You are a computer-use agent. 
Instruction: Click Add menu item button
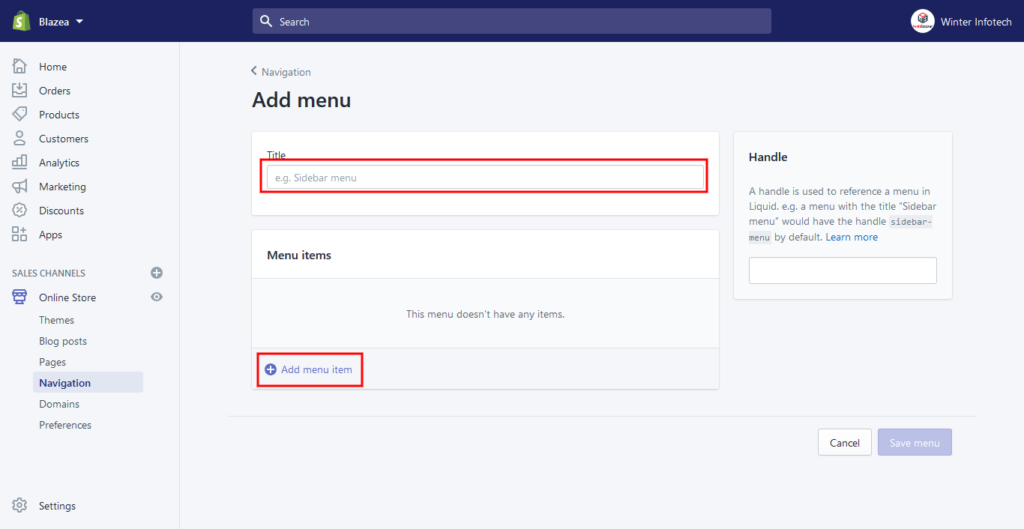click(308, 370)
